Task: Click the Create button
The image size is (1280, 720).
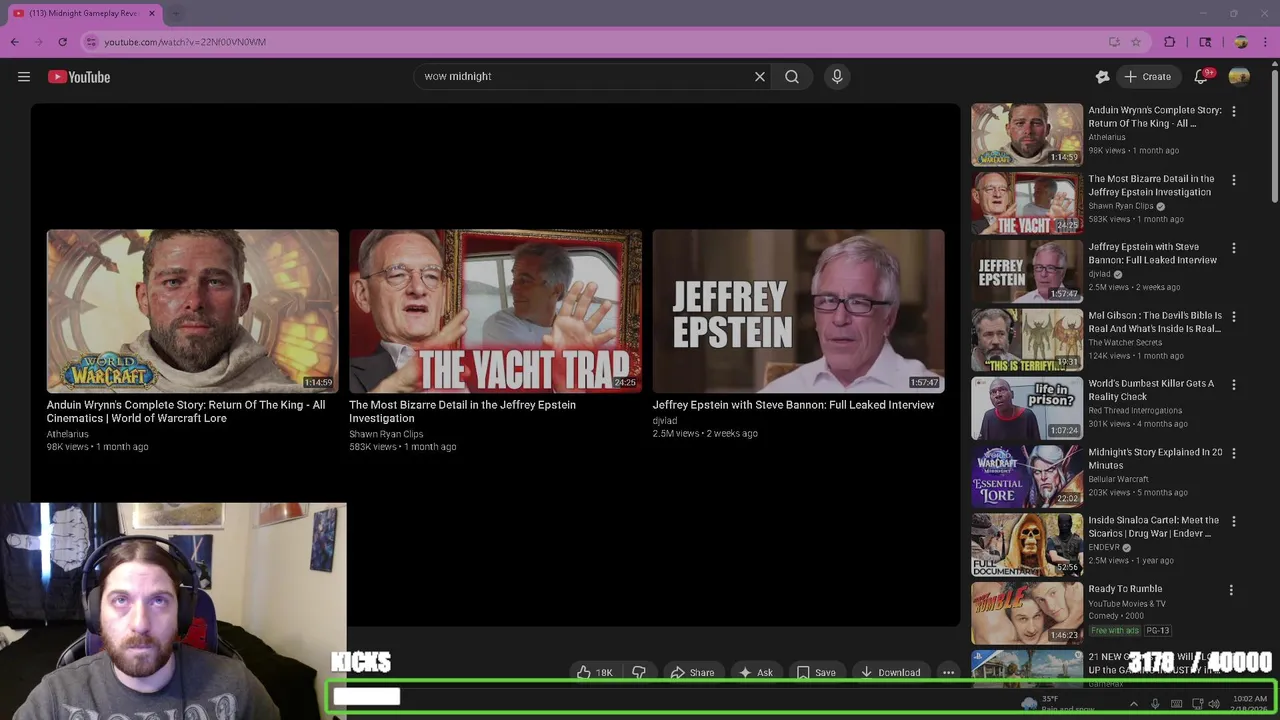Action: point(1147,77)
